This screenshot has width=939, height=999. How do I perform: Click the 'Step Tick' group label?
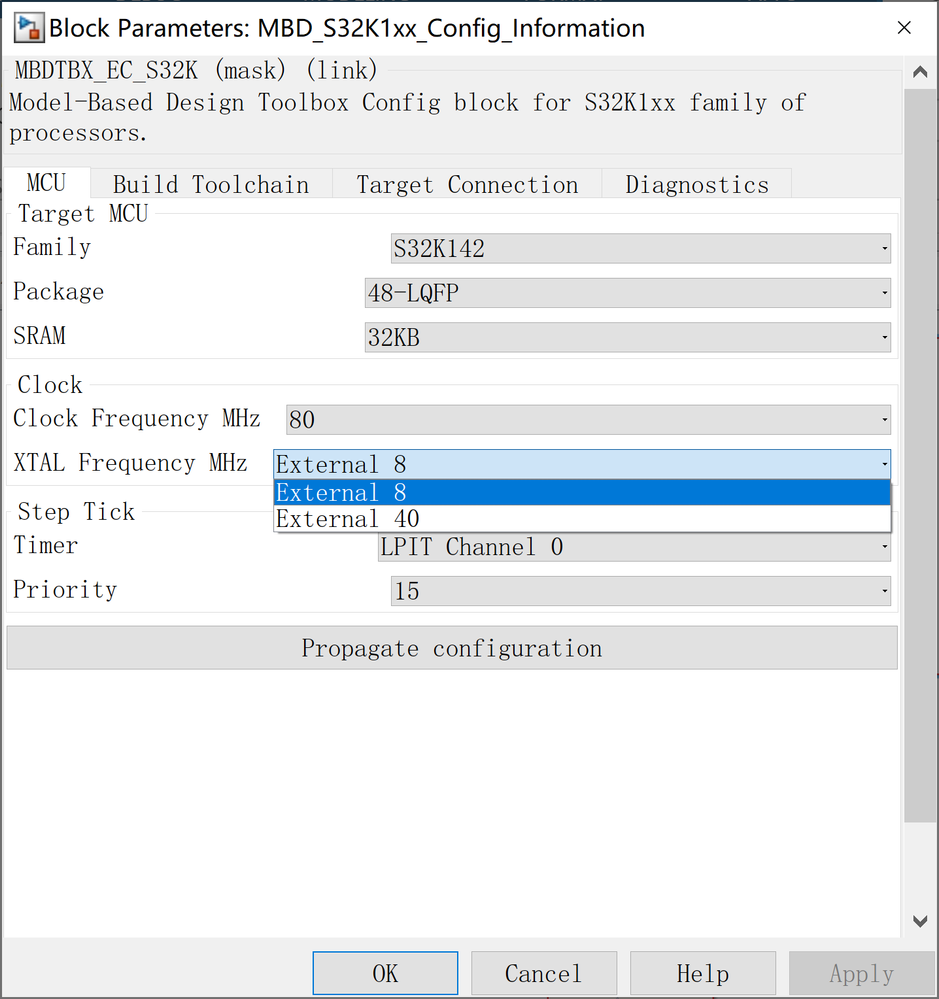click(76, 512)
